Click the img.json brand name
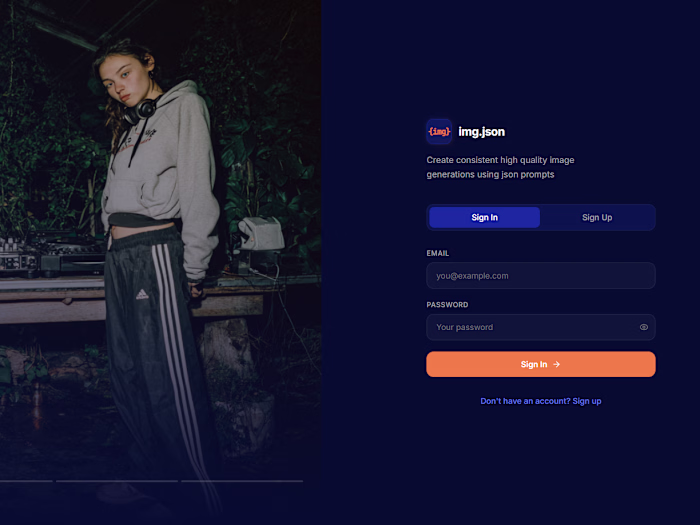 click(x=482, y=132)
